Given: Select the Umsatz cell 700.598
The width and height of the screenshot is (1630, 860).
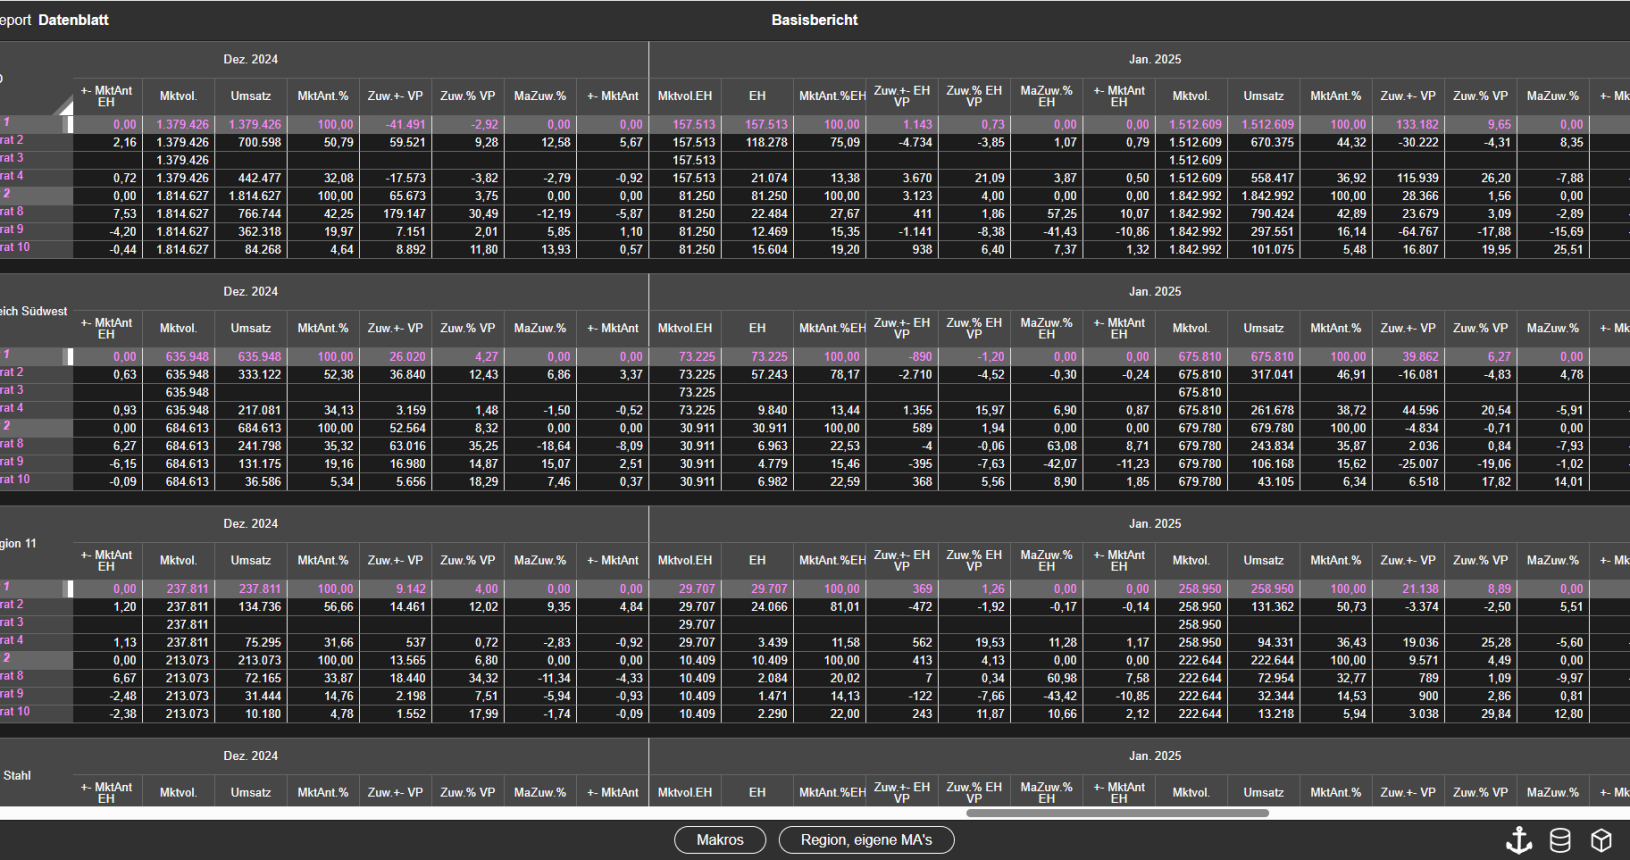Looking at the screenshot, I should [x=251, y=143].
